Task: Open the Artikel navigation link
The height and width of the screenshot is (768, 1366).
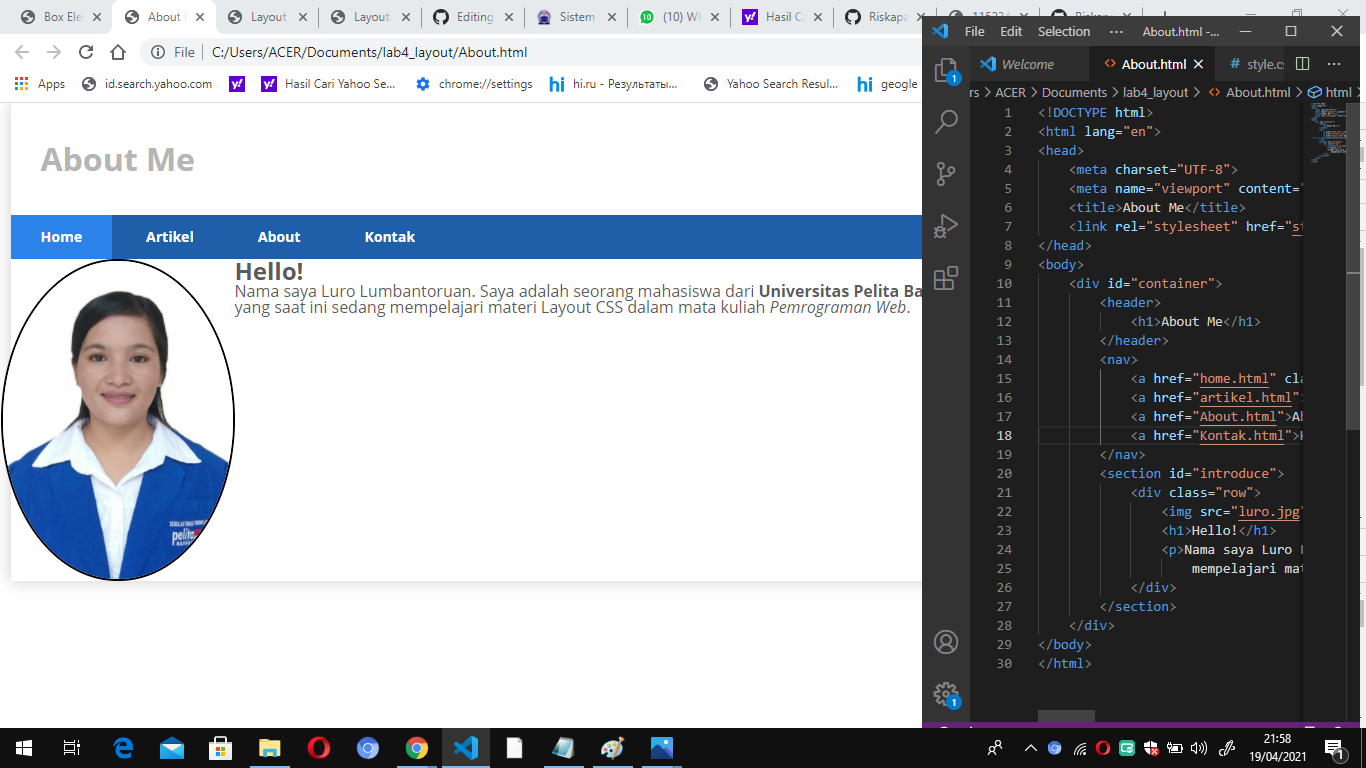Action: point(169,237)
